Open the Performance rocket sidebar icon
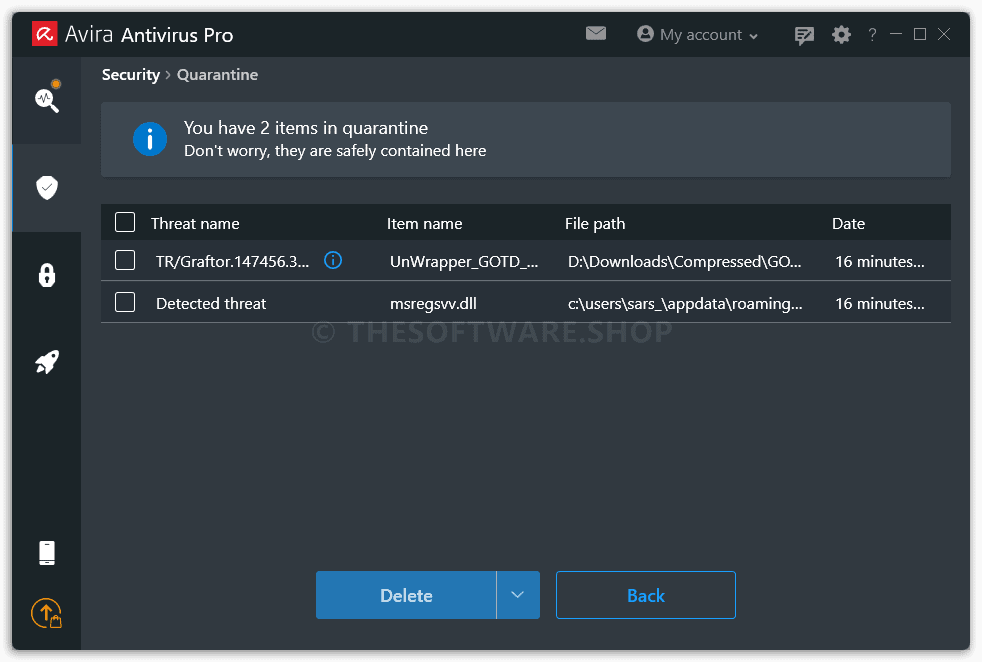Image resolution: width=982 pixels, height=662 pixels. coord(47,362)
